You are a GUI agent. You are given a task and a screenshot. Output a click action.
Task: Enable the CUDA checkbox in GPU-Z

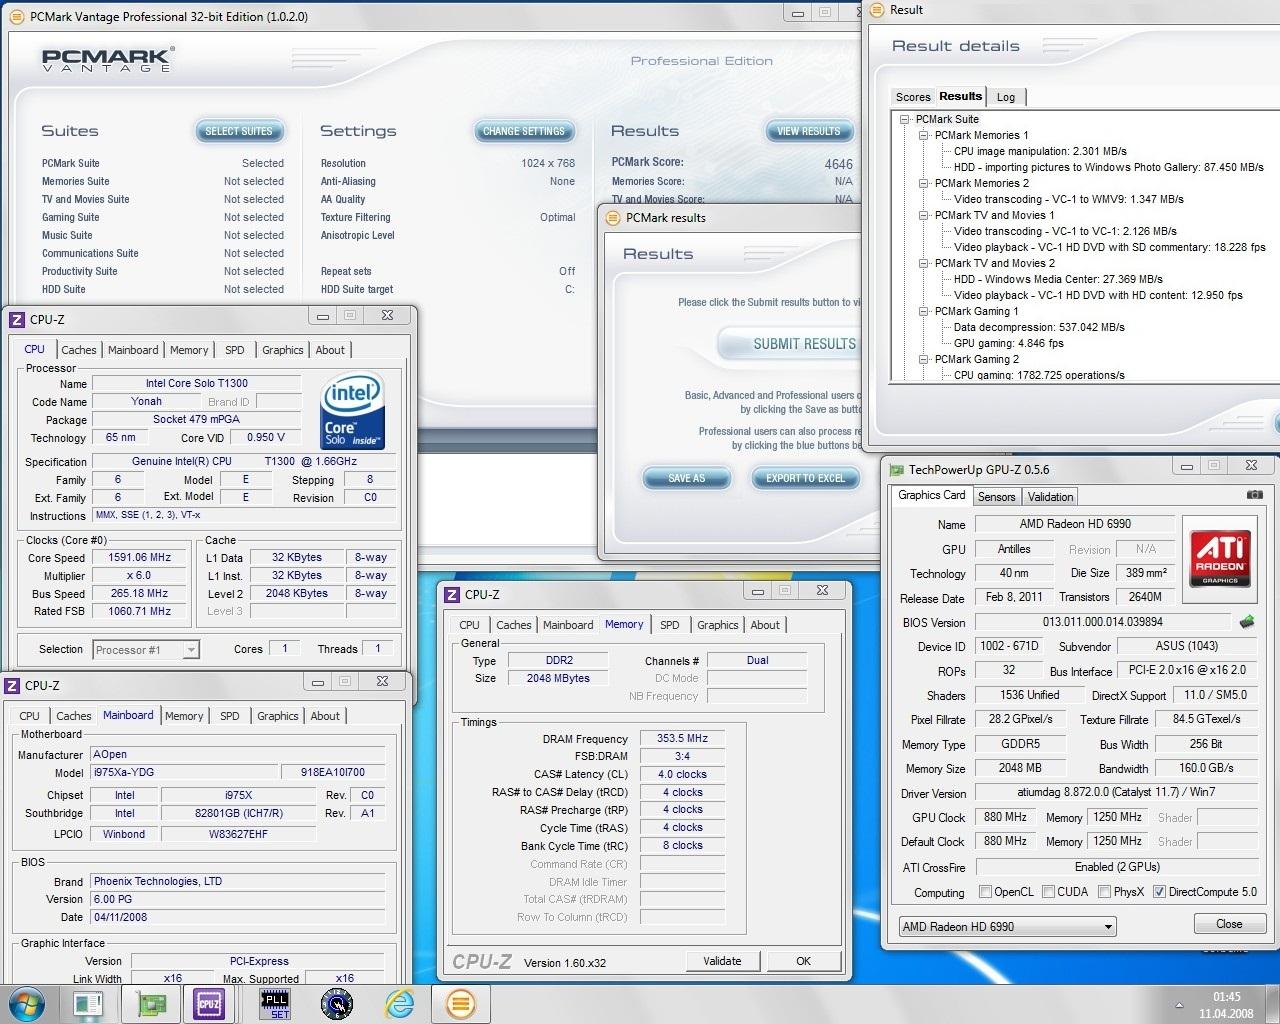1049,892
